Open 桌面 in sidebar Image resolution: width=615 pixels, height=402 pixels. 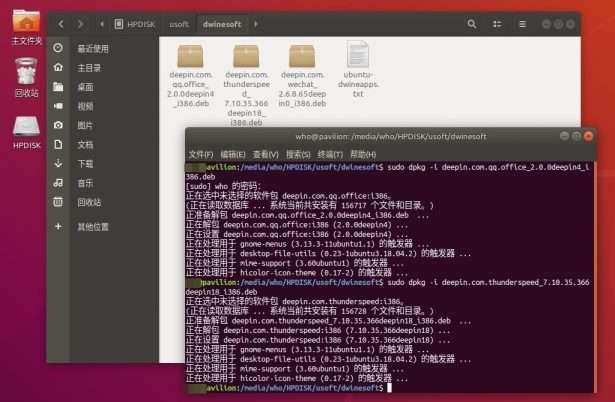tap(85, 87)
